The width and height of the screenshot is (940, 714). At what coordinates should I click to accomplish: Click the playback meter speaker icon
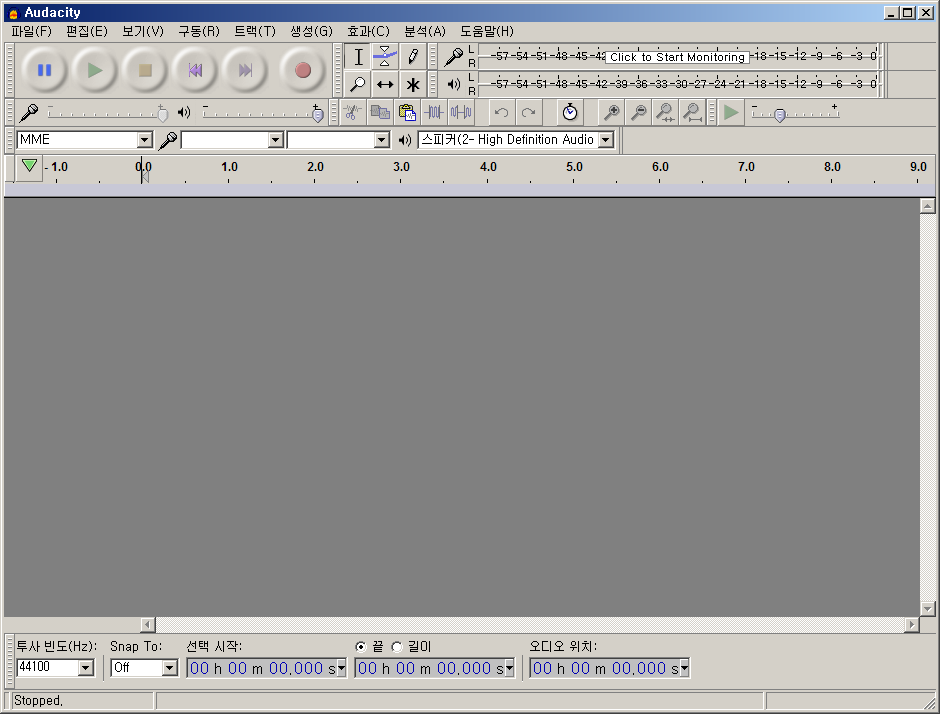[x=454, y=85]
